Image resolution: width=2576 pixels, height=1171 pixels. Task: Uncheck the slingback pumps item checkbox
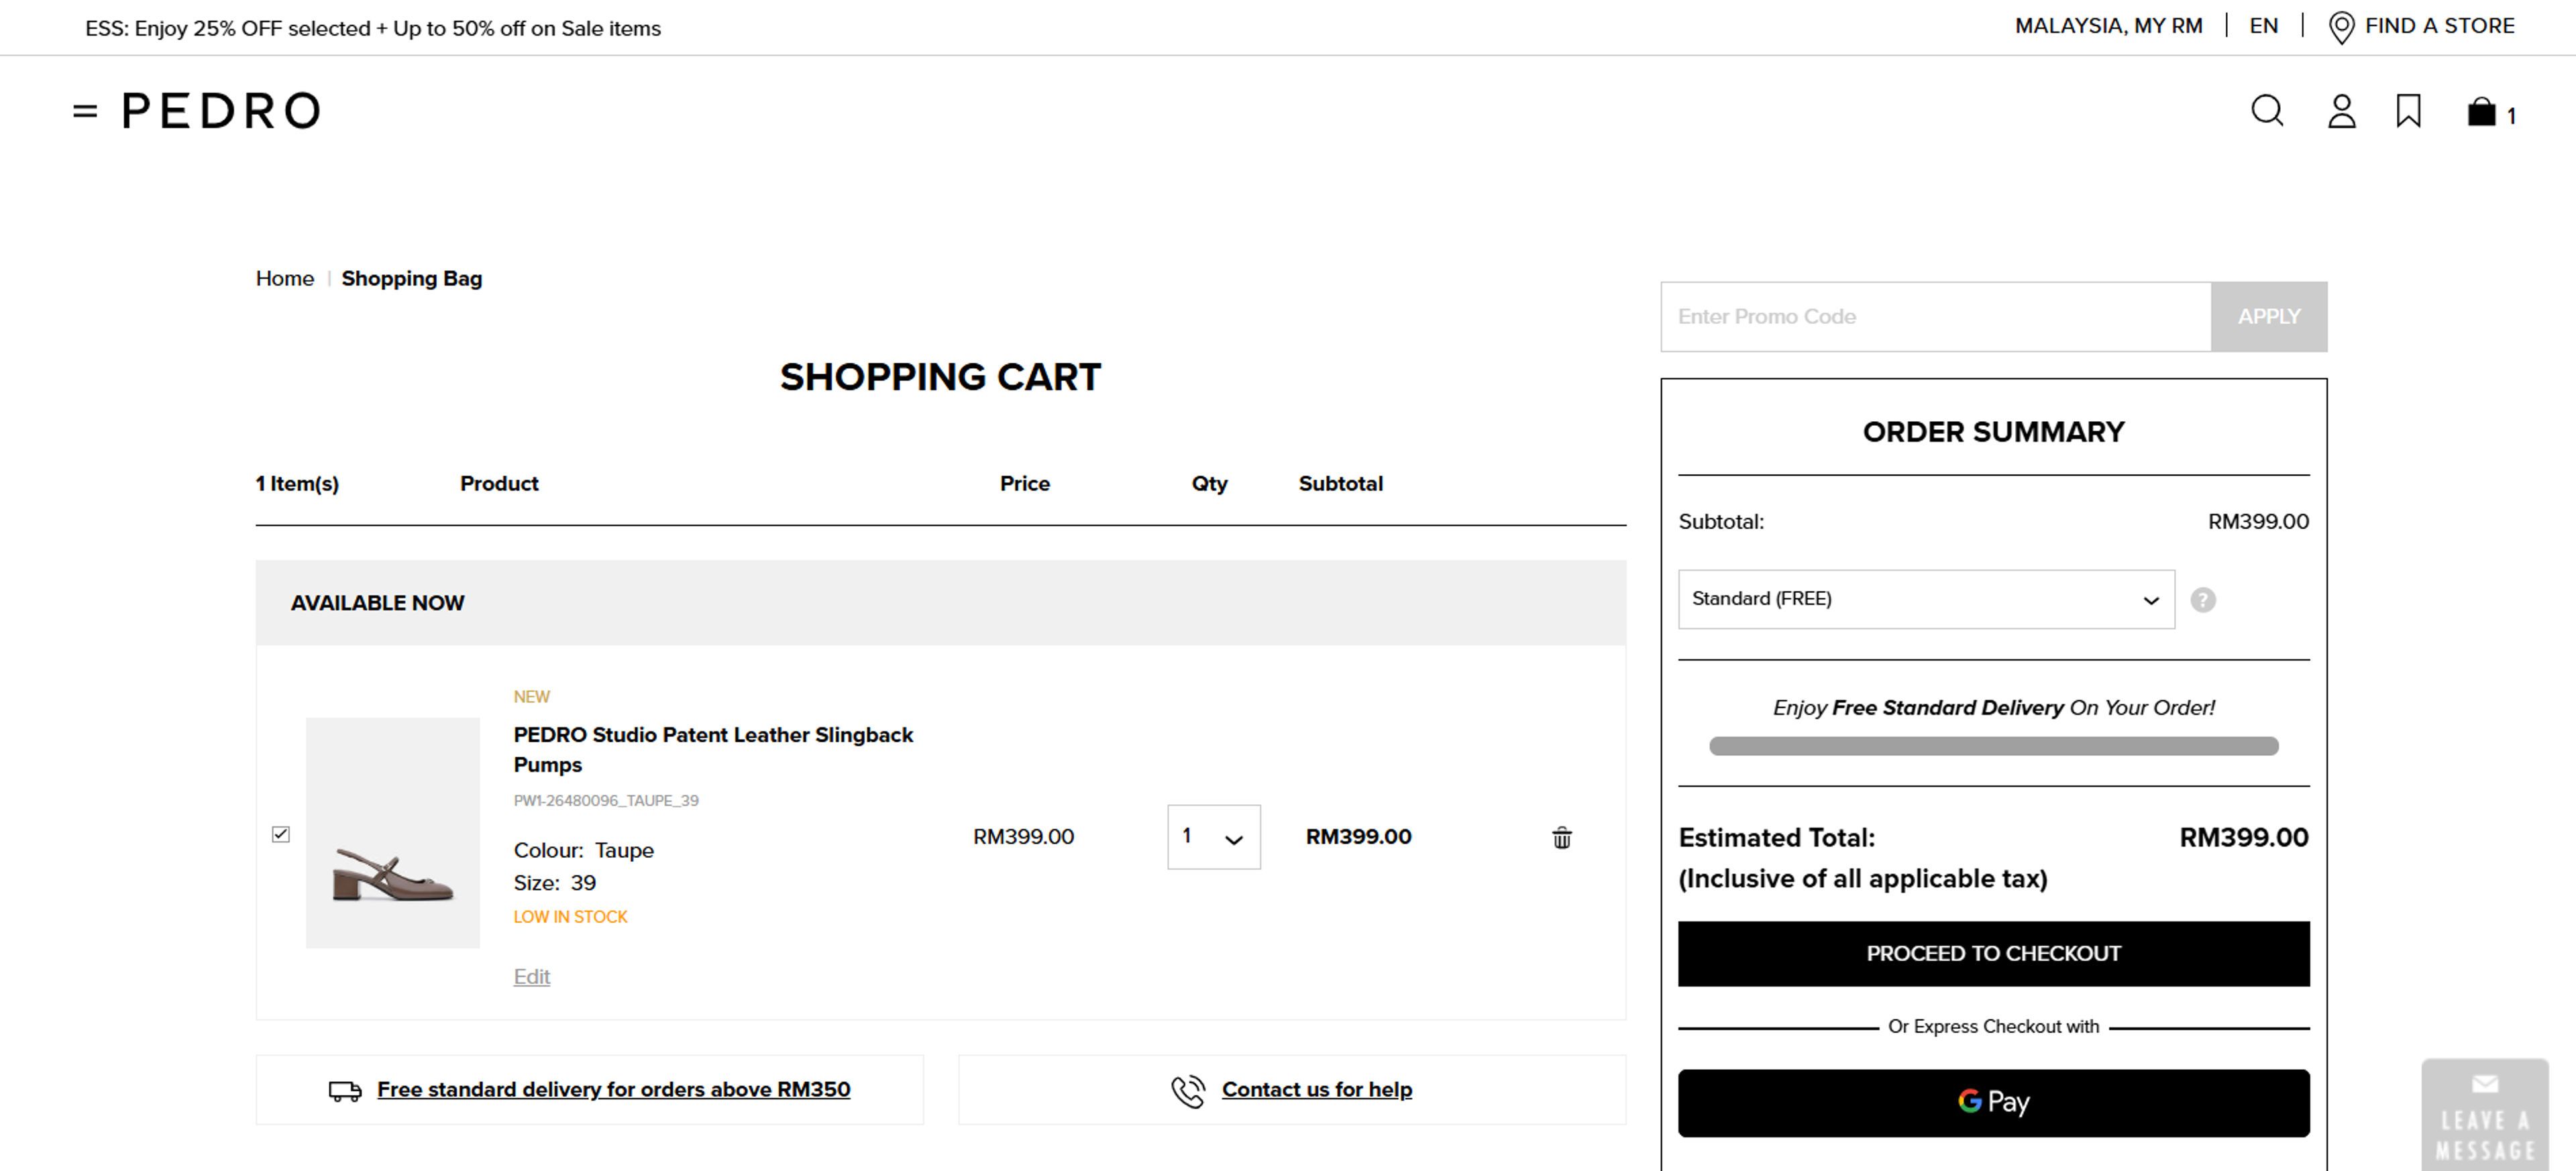point(281,834)
